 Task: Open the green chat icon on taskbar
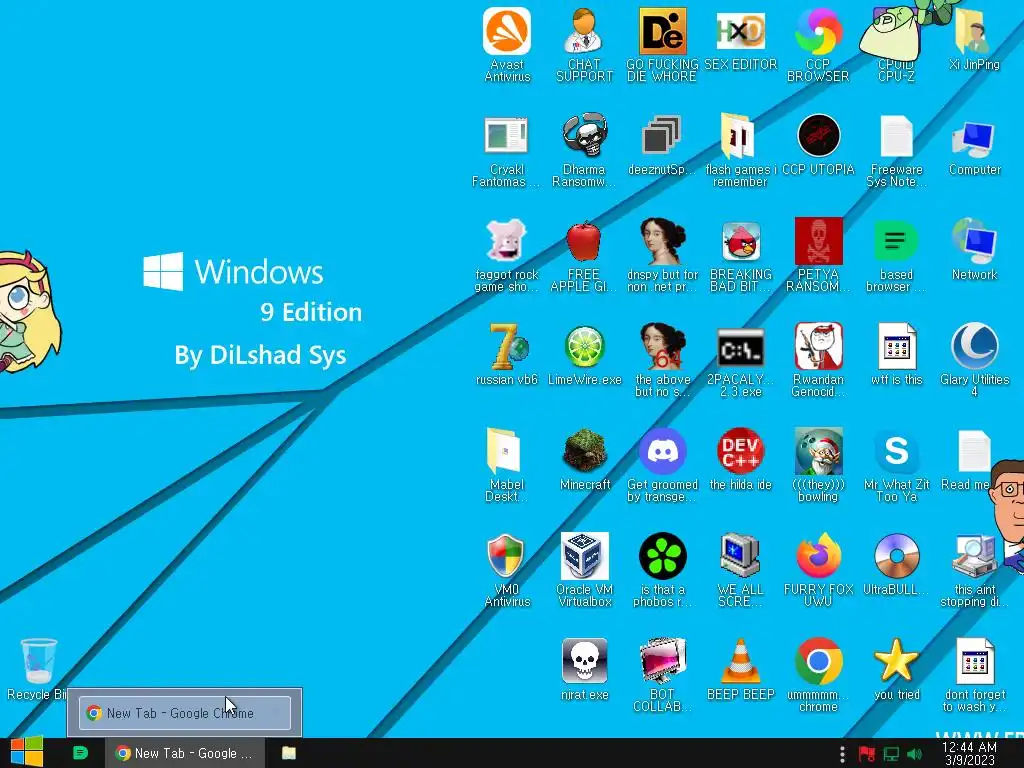click(80, 753)
